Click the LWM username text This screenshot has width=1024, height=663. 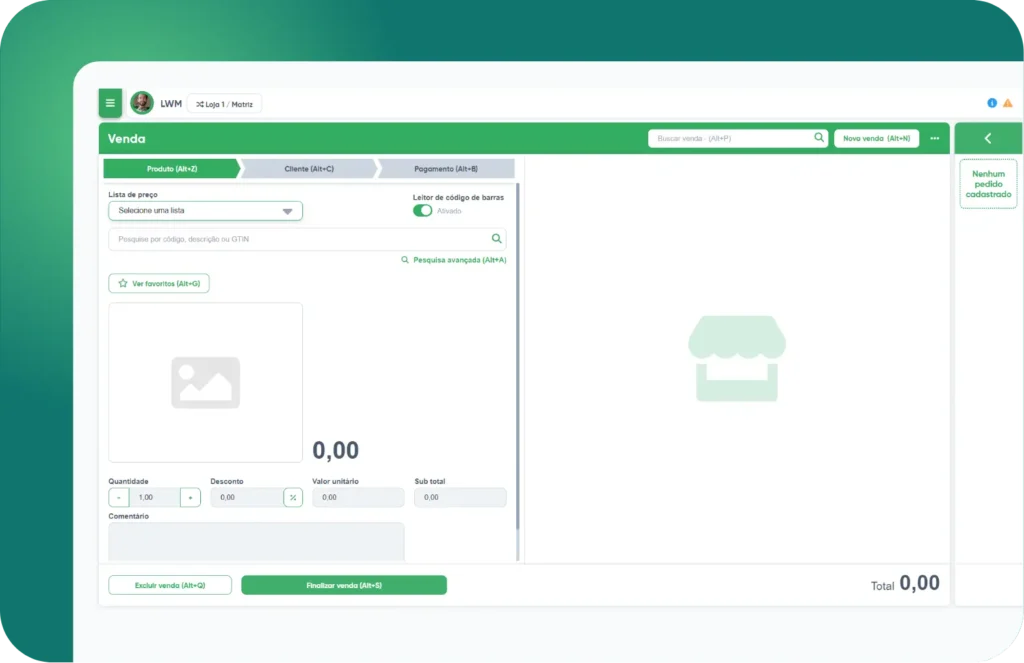(171, 104)
